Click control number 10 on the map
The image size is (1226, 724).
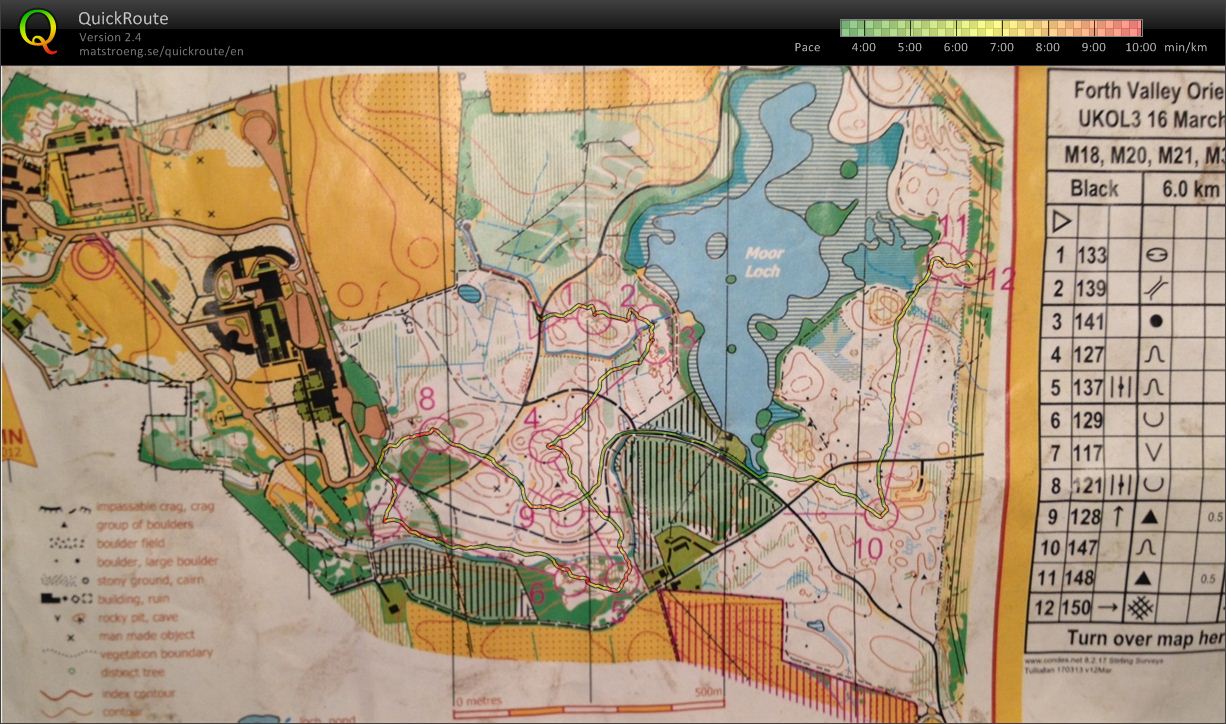pyautogui.click(x=869, y=548)
